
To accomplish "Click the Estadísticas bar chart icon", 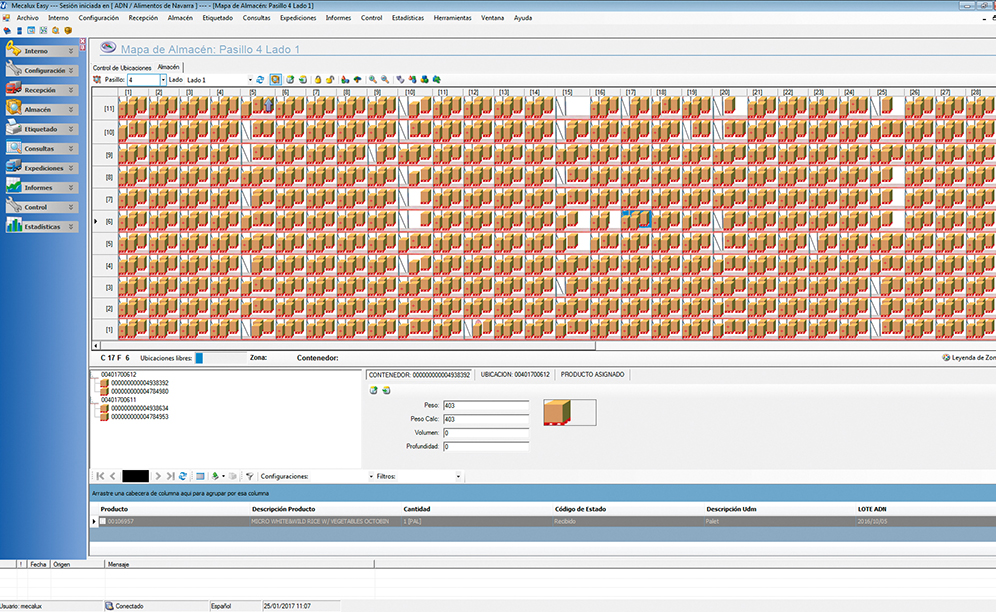I will tap(15, 227).
